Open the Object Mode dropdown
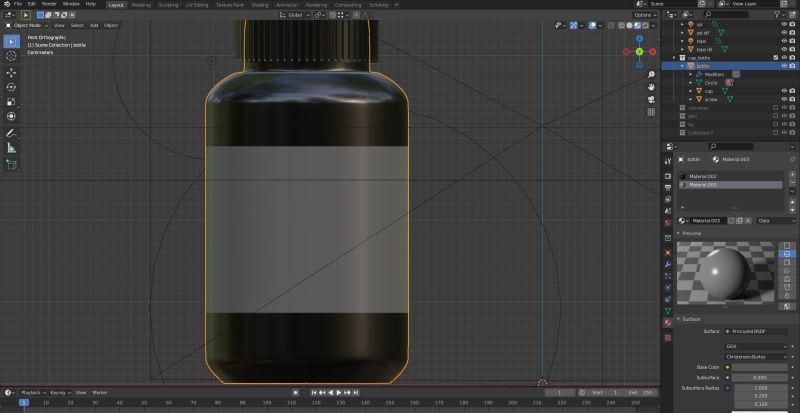The height and width of the screenshot is (413, 800). (27, 25)
